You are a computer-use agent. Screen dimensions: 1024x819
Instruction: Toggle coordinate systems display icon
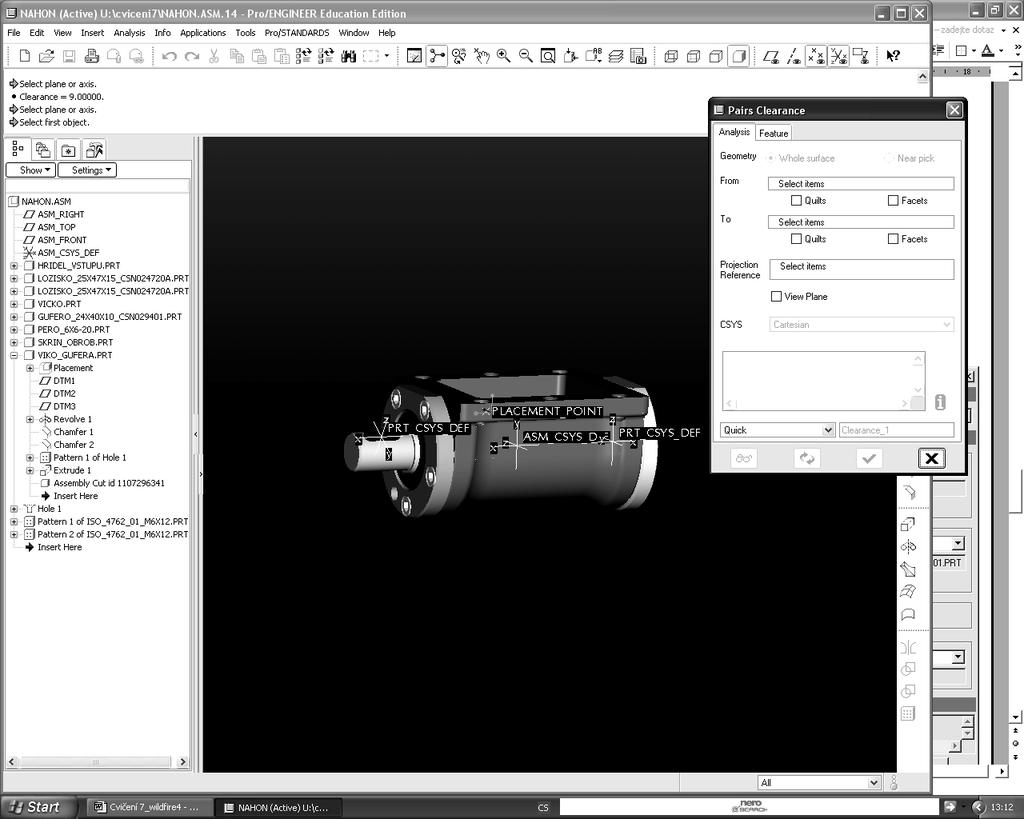coord(839,56)
